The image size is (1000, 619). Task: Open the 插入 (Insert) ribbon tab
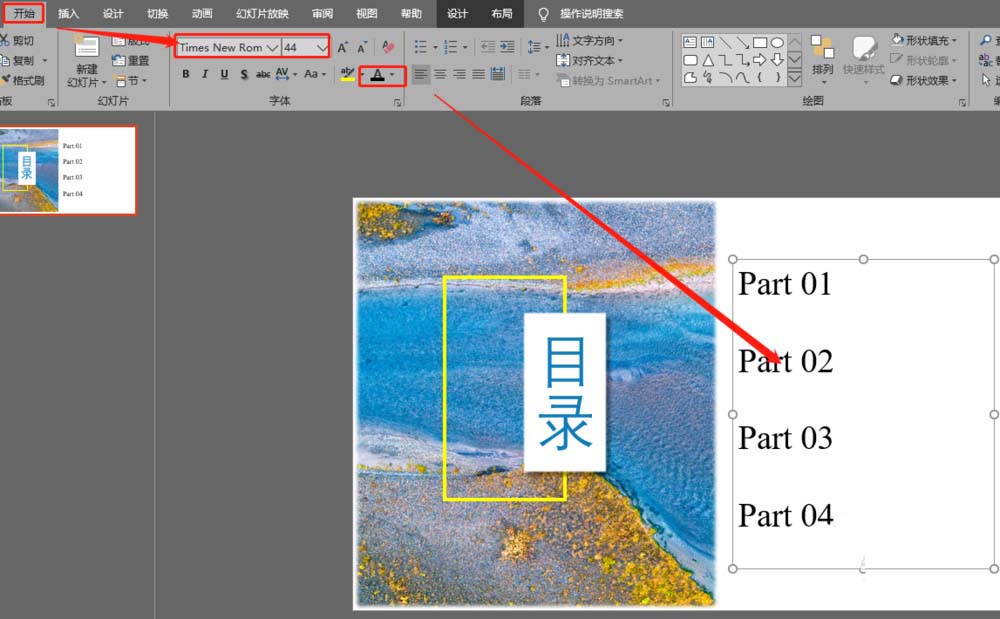68,13
